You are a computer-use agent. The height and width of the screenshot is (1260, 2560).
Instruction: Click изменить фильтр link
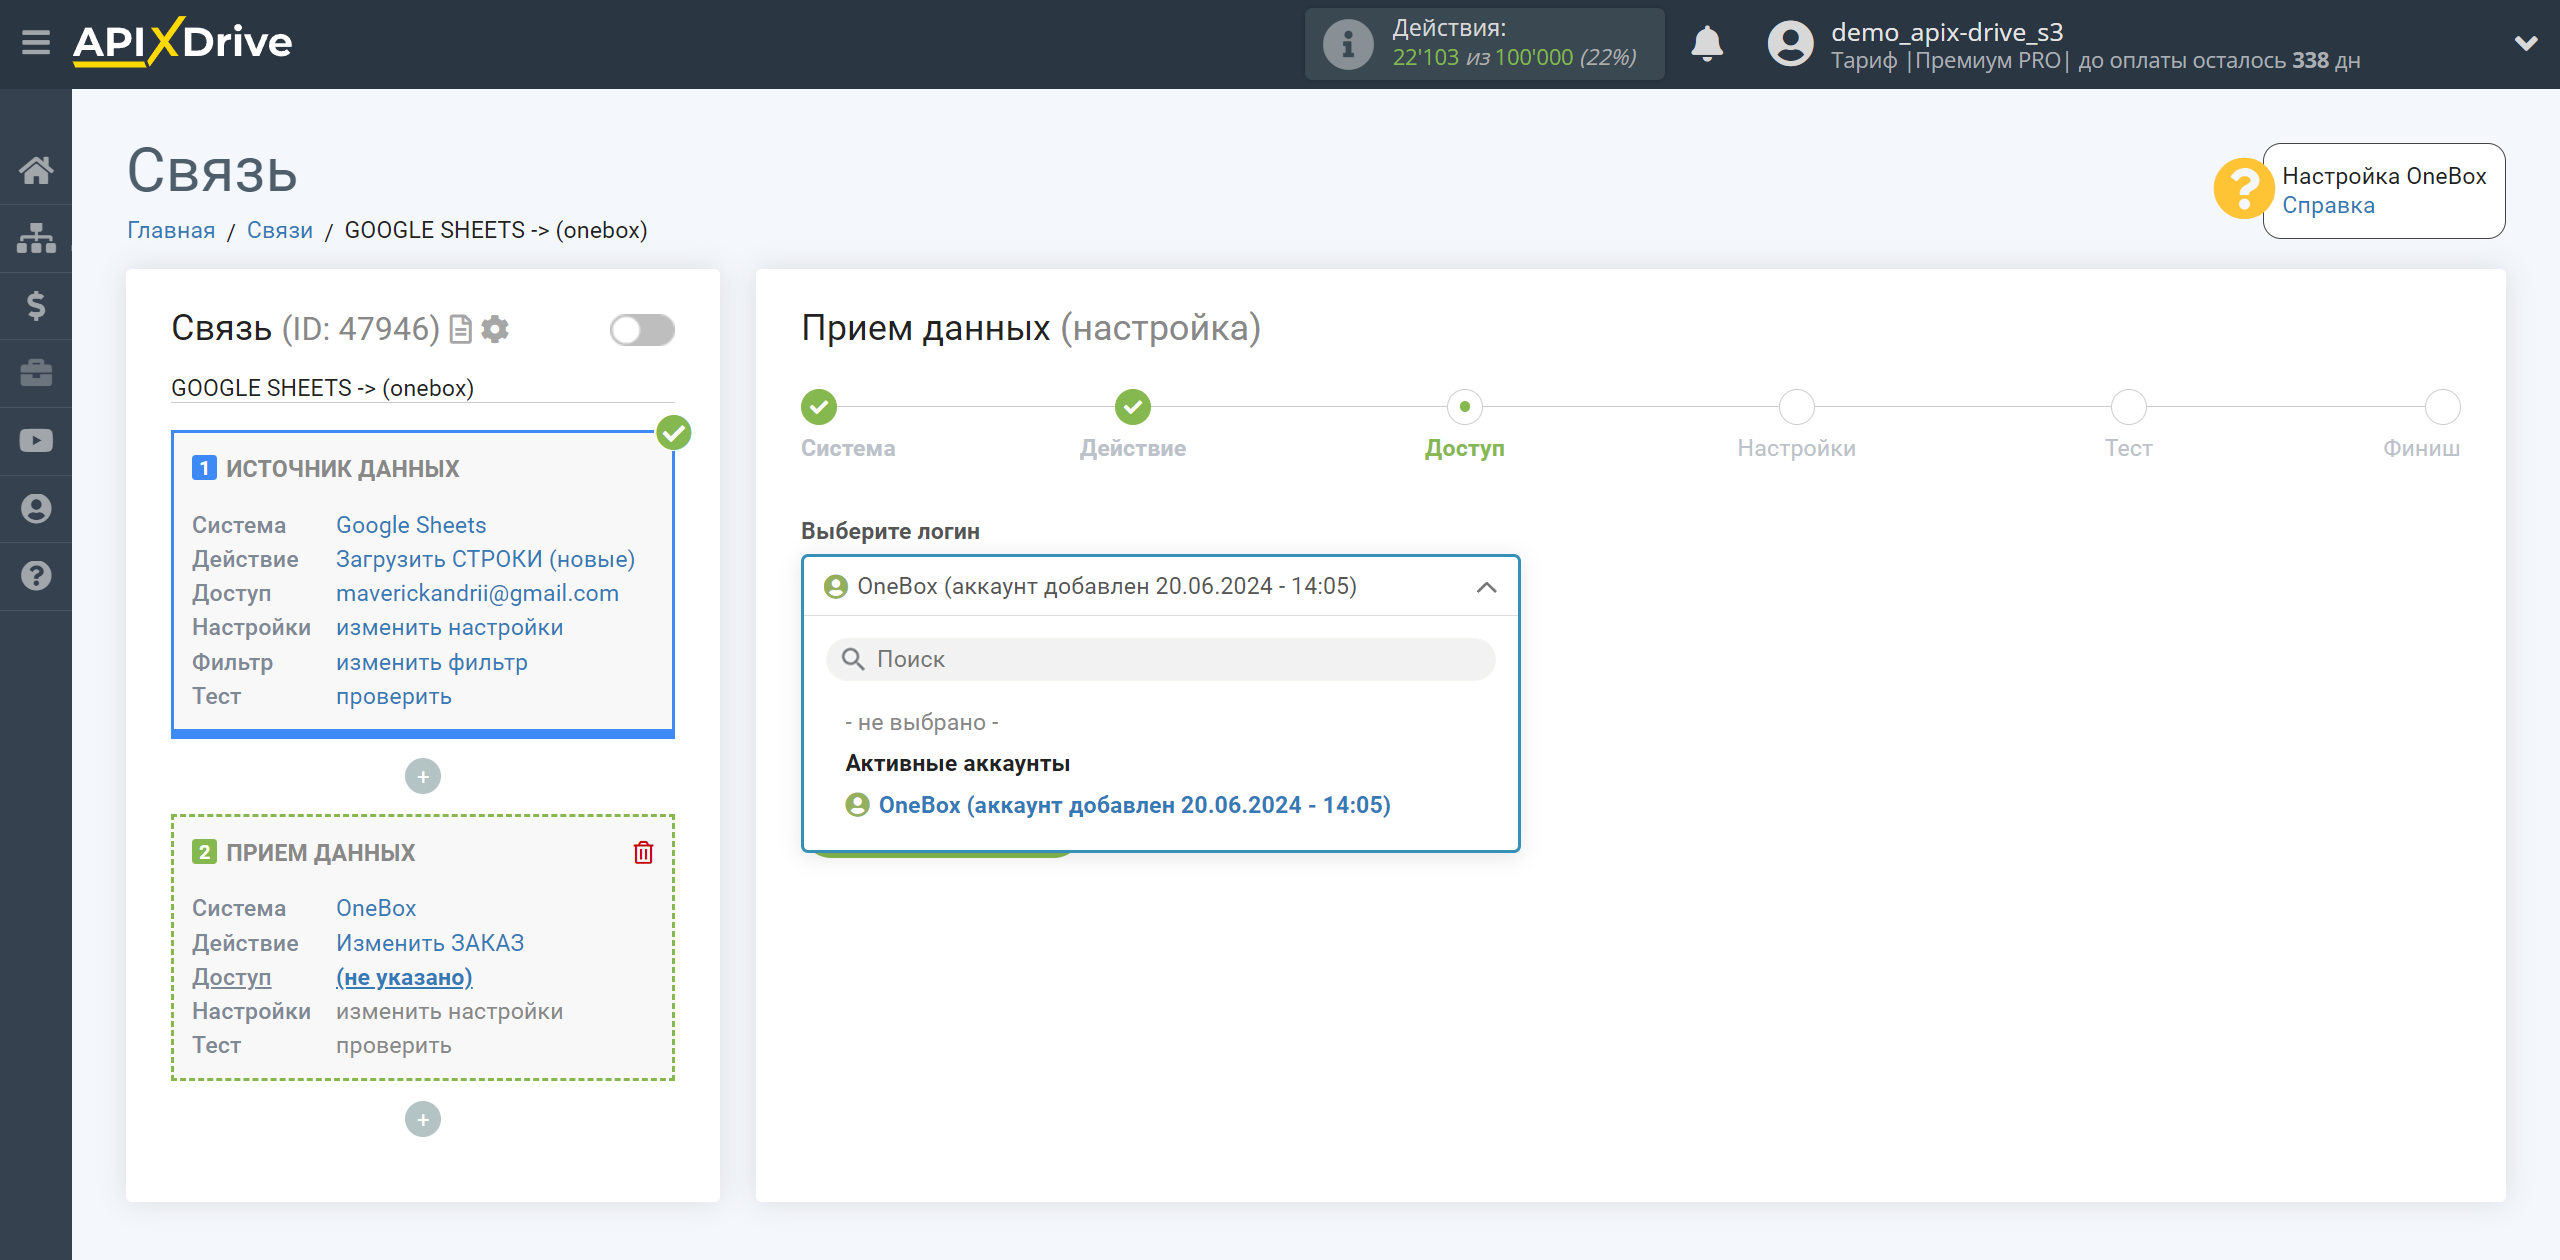tap(431, 663)
